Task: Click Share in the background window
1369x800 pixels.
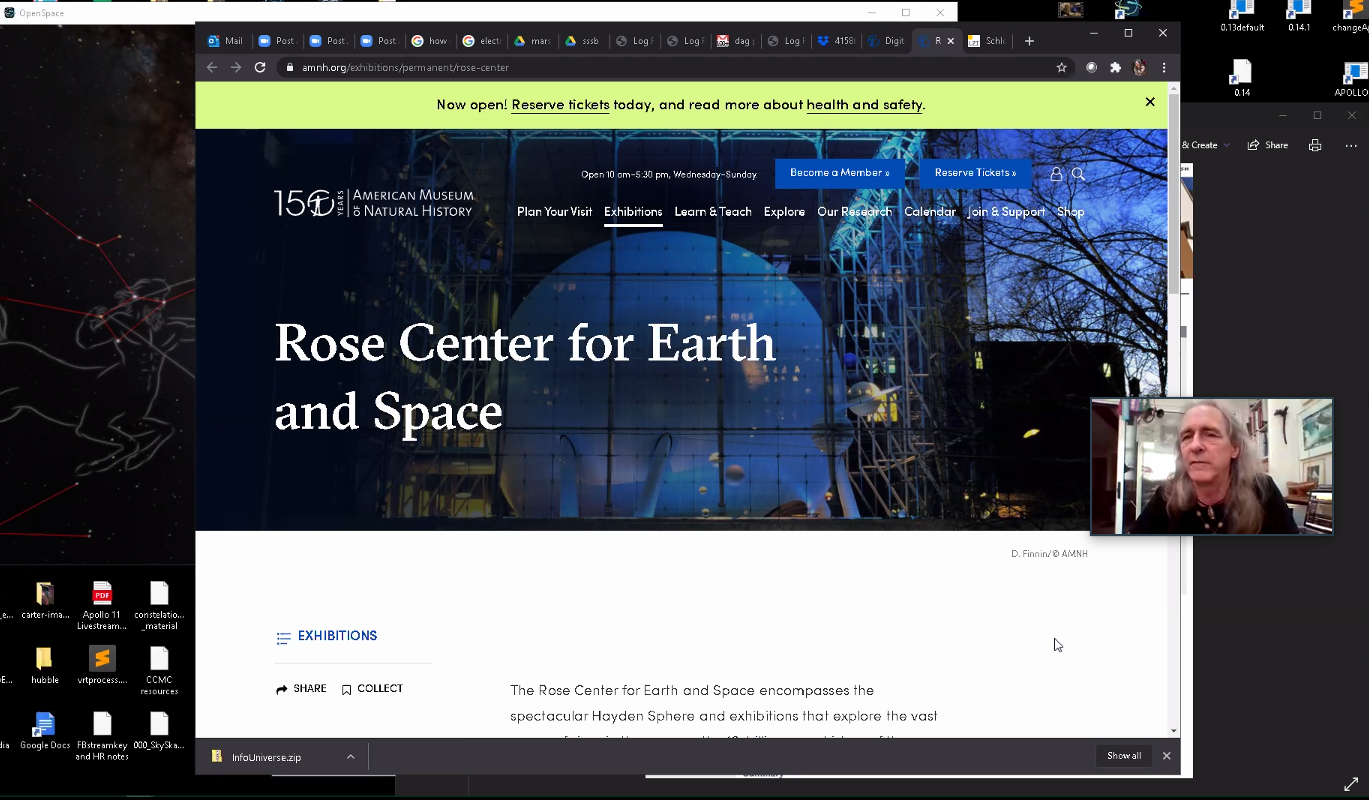Action: [x=1267, y=145]
